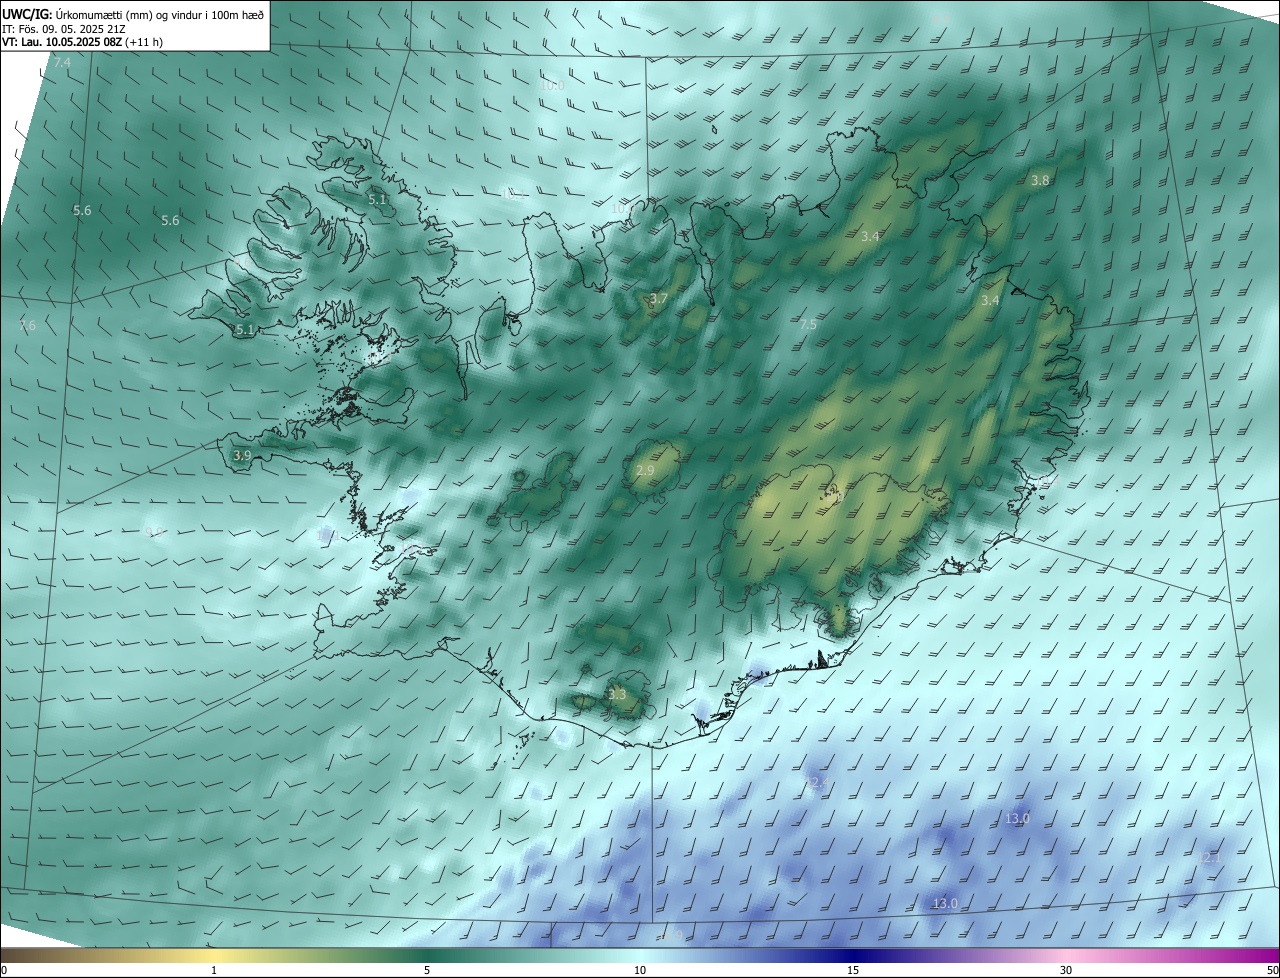Click the 'UWC/IG: Úrkomumætti (mm)' title line
This screenshot has width=1280, height=978.
click(x=133, y=13)
